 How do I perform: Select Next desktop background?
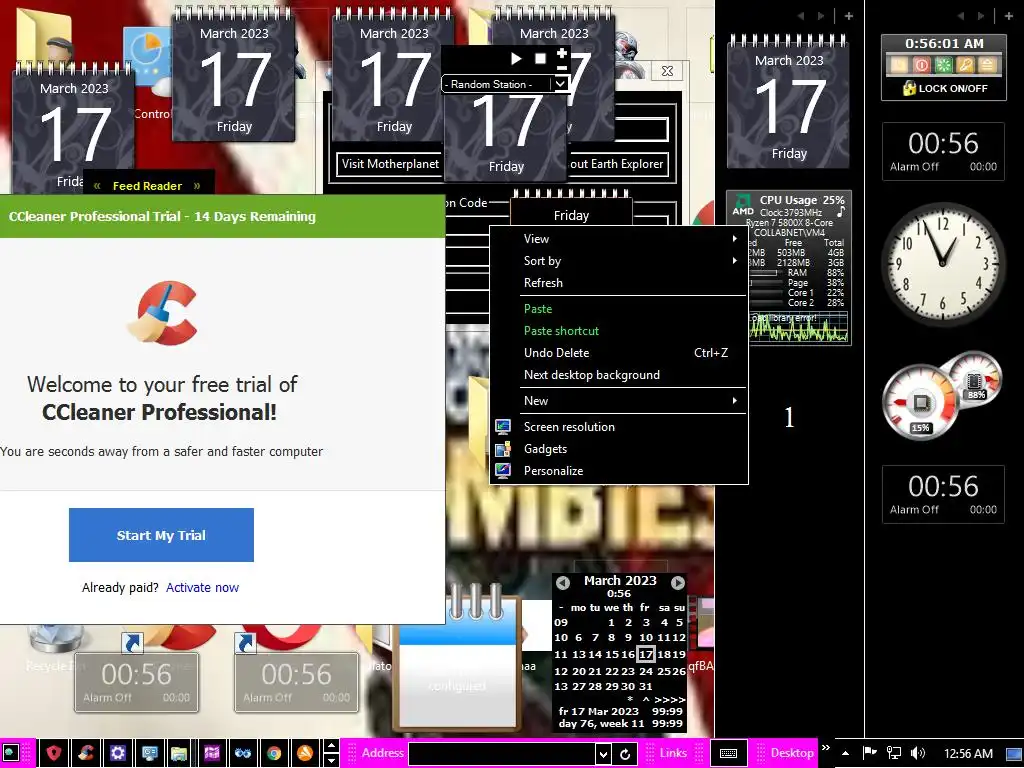[618, 375]
